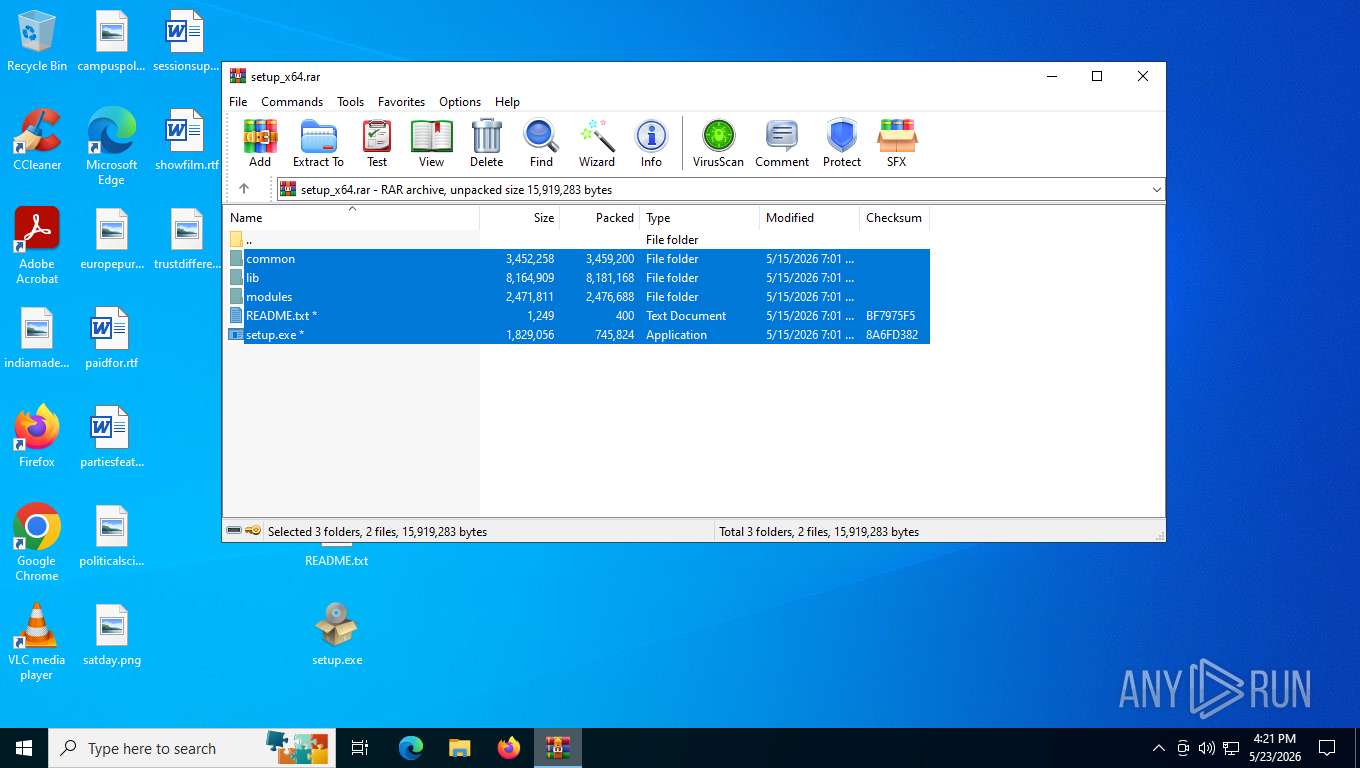The width and height of the screenshot is (1360, 768).
Task: Sort by the Checksum column header
Action: click(894, 218)
